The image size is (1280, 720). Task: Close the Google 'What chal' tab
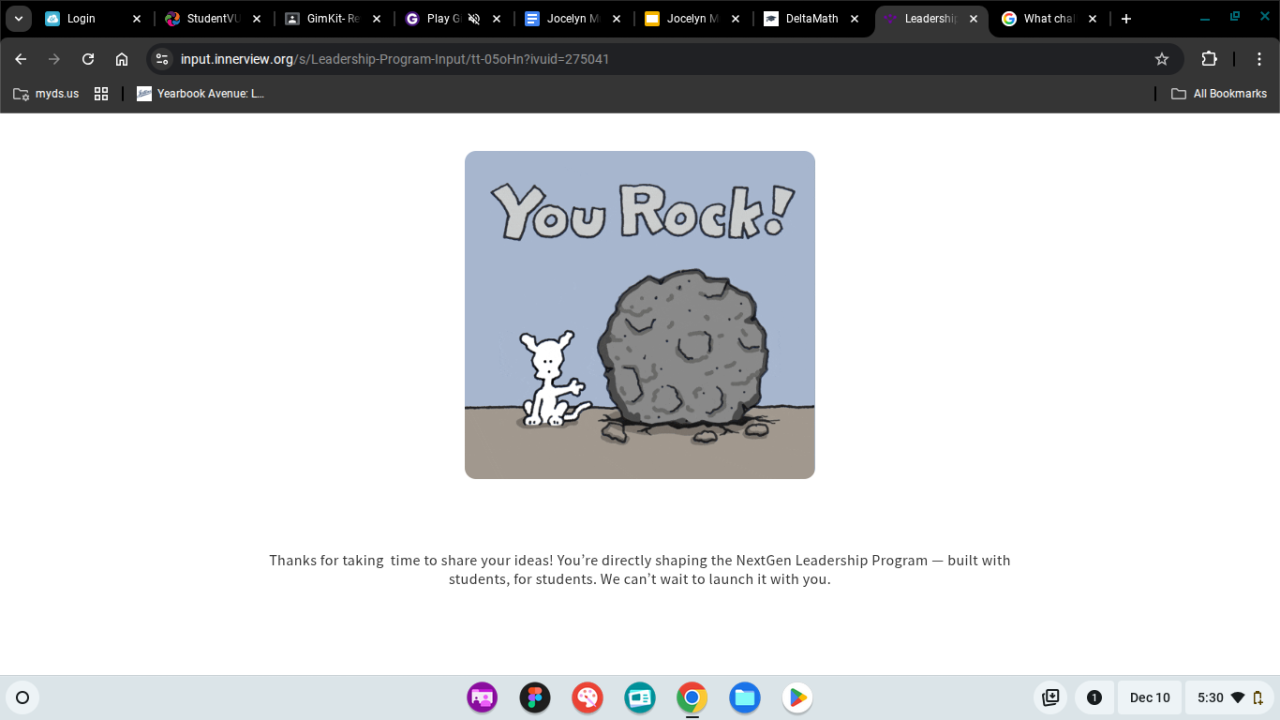pos(1093,19)
